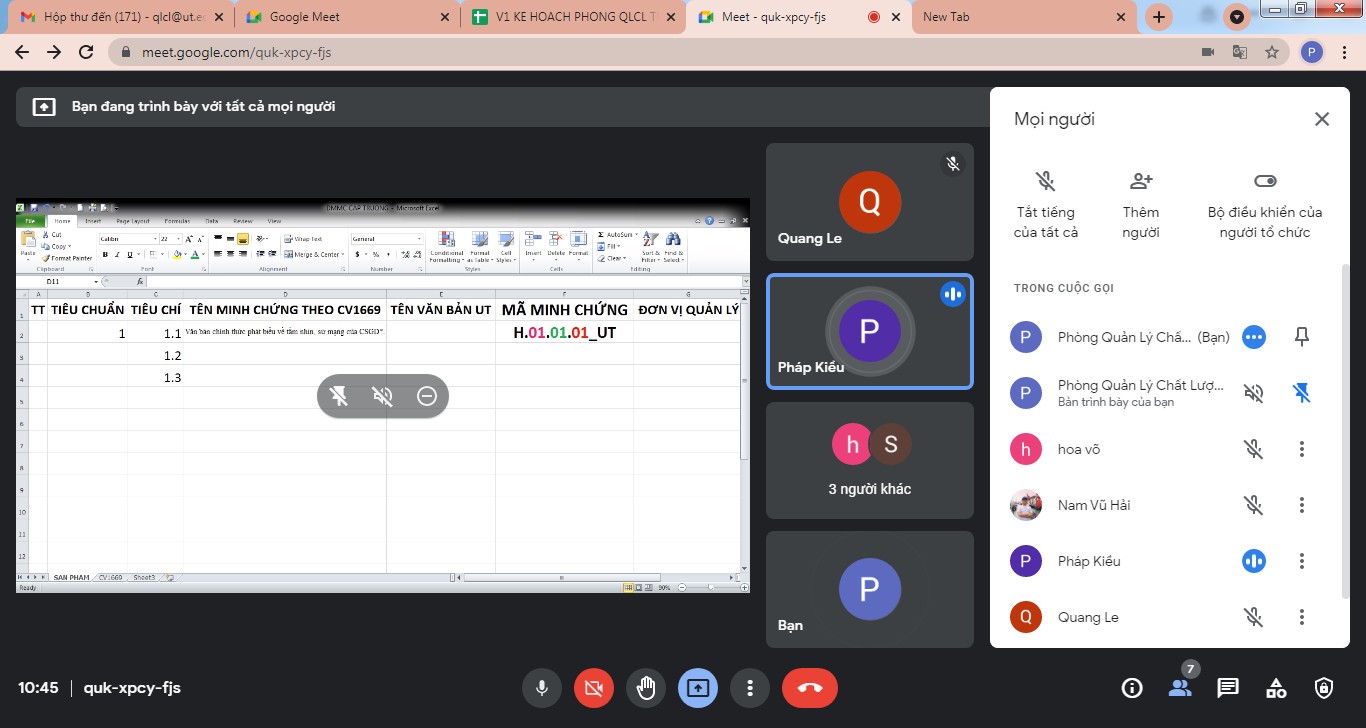Open the three-dot call options menu
The height and width of the screenshot is (728, 1366).
(x=750, y=688)
